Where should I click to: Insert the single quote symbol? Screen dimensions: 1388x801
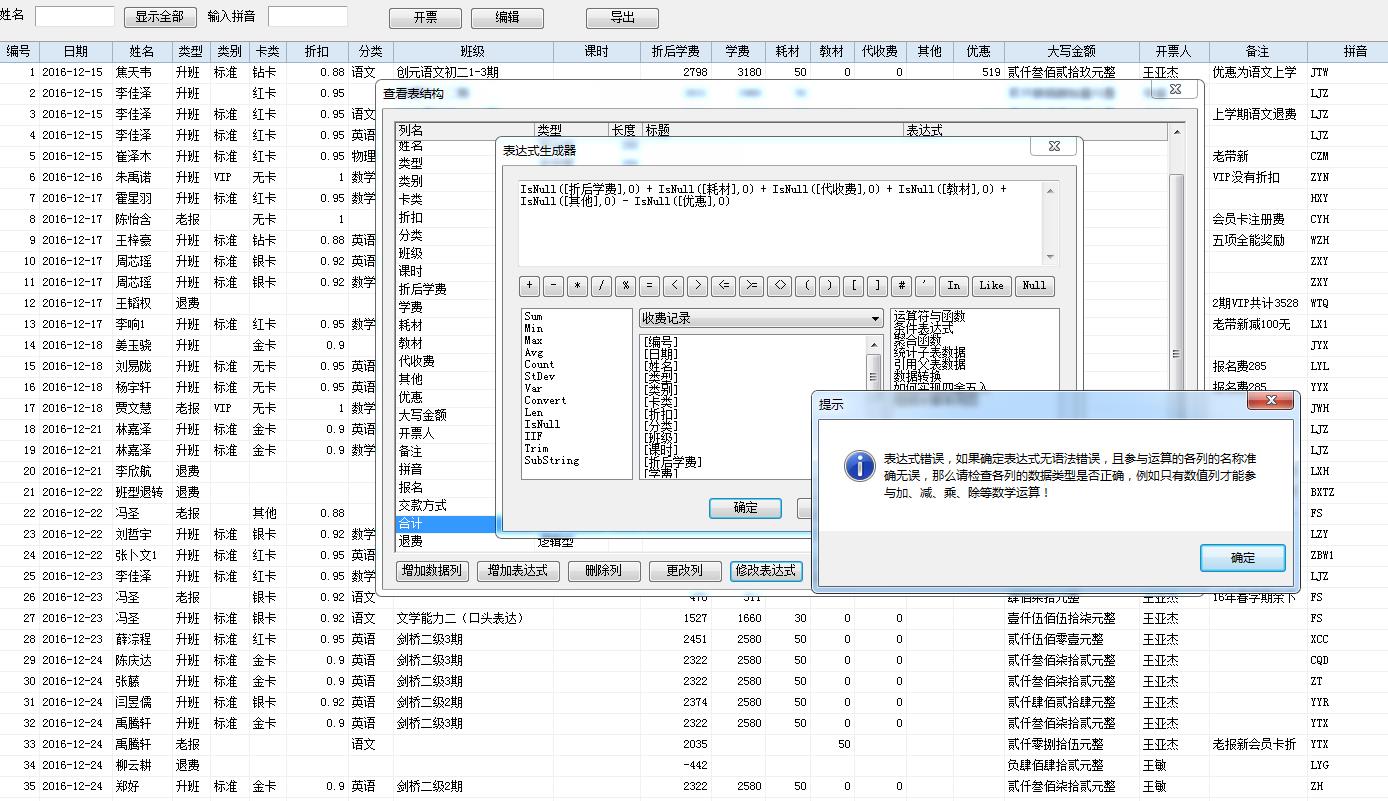926,286
